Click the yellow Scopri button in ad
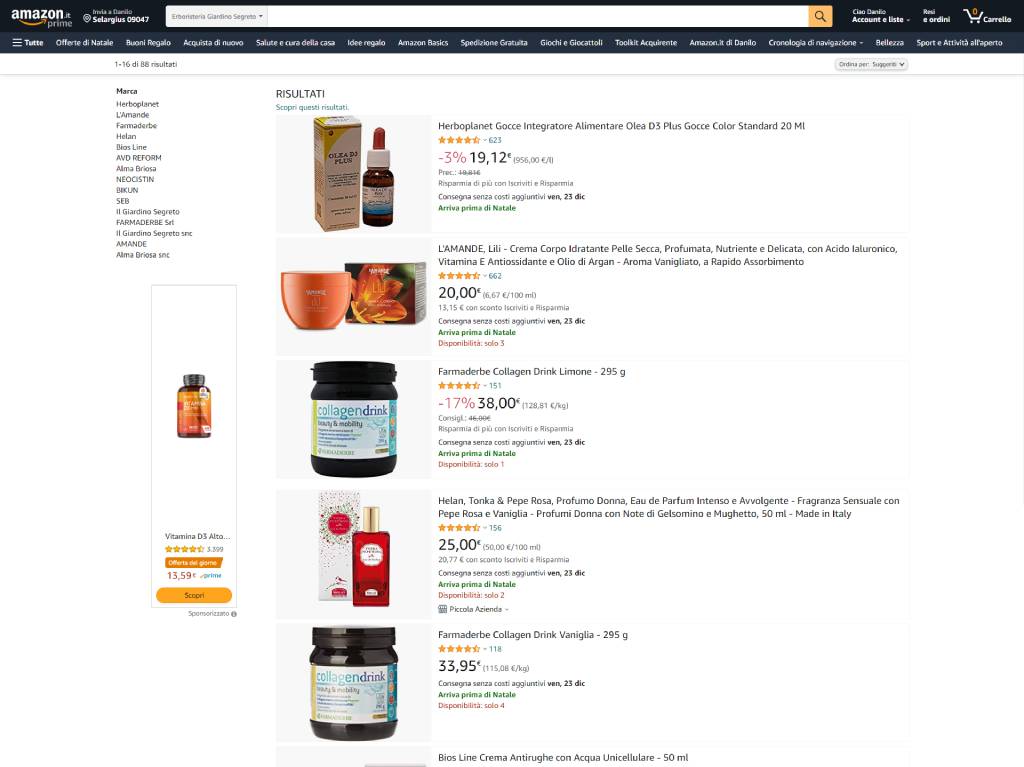 point(194,595)
